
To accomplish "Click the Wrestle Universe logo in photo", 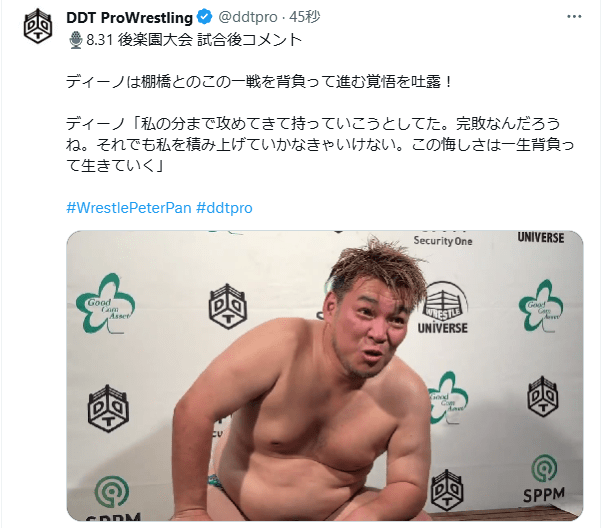I will tap(443, 307).
